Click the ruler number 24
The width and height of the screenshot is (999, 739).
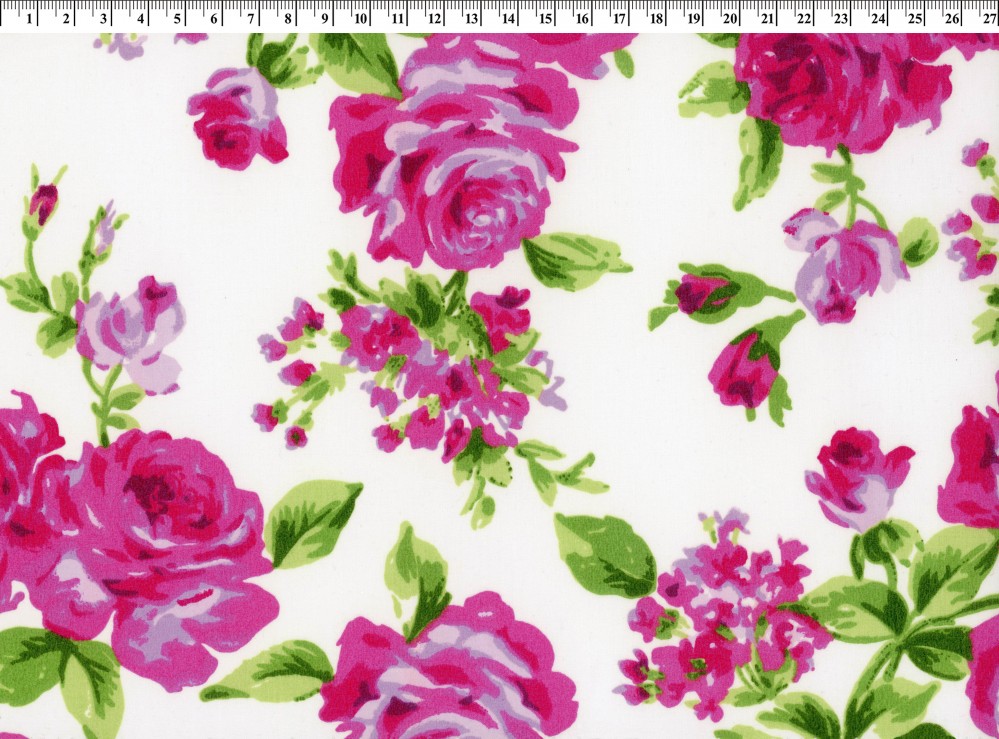pyautogui.click(x=878, y=18)
